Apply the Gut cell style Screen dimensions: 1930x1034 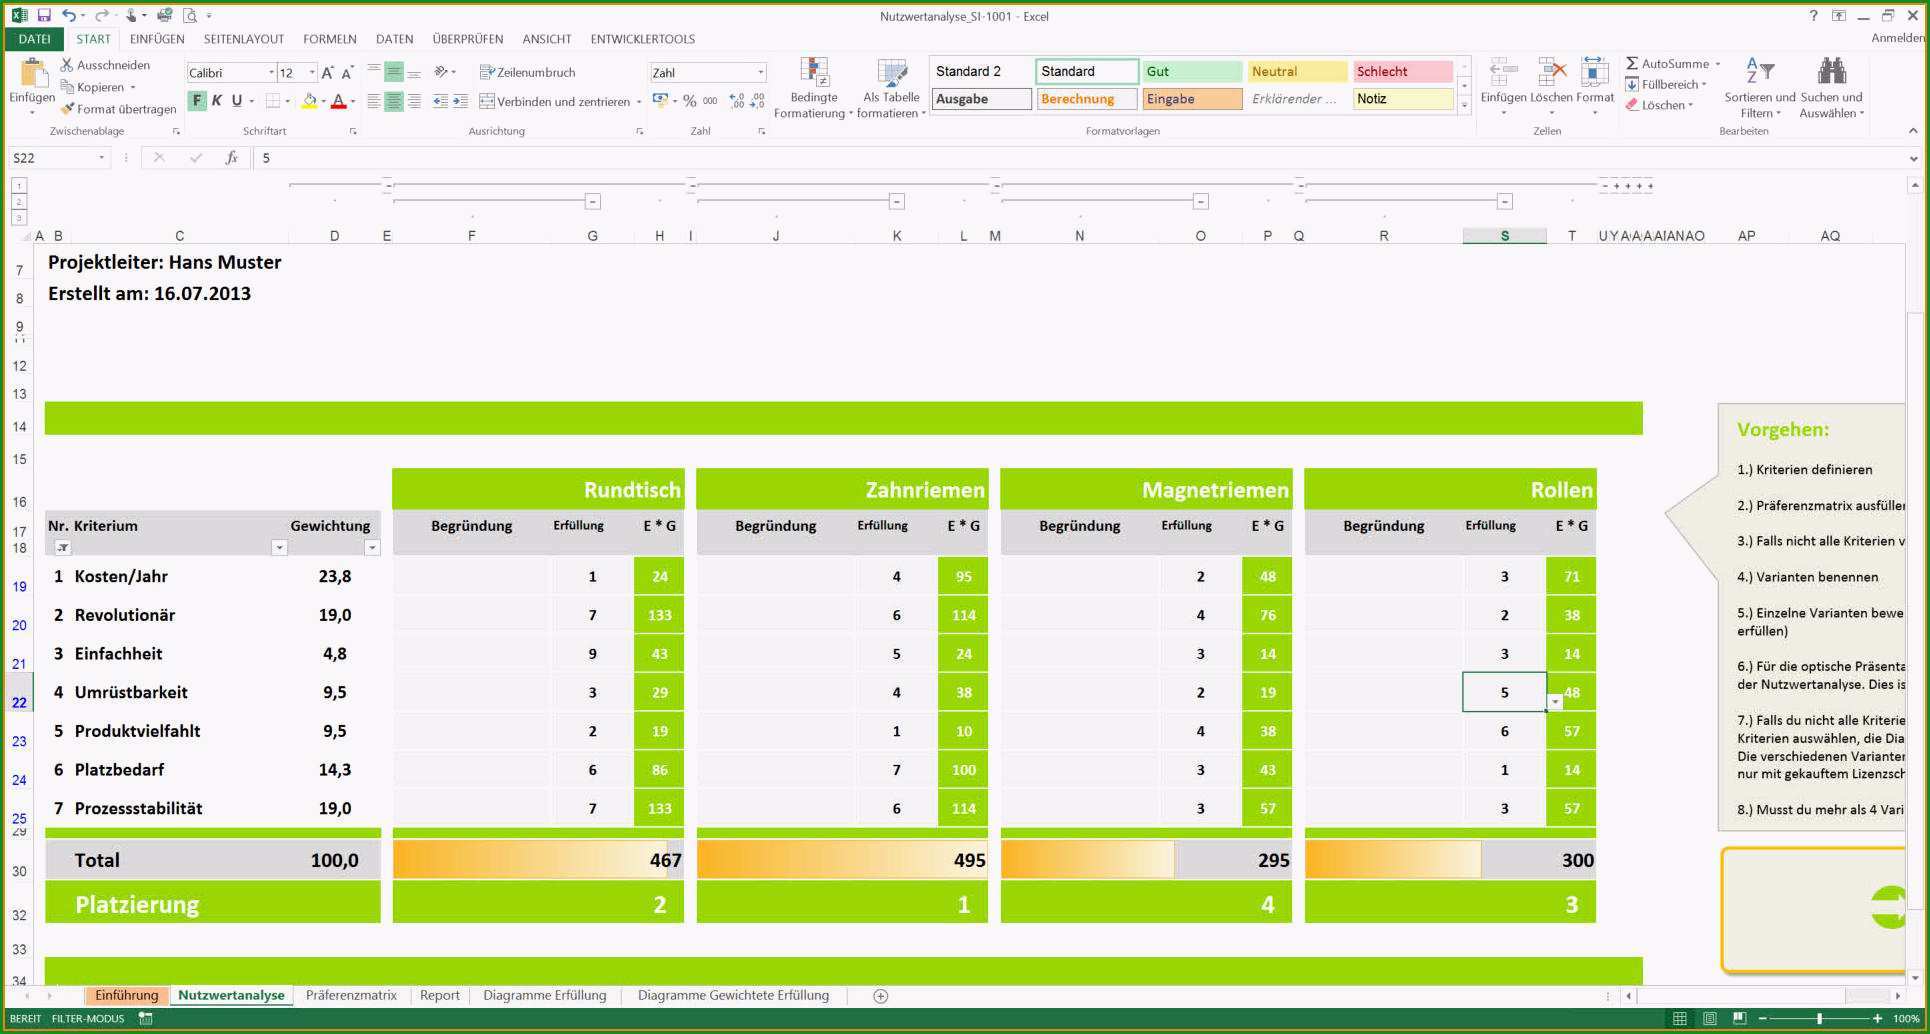[x=1193, y=71]
